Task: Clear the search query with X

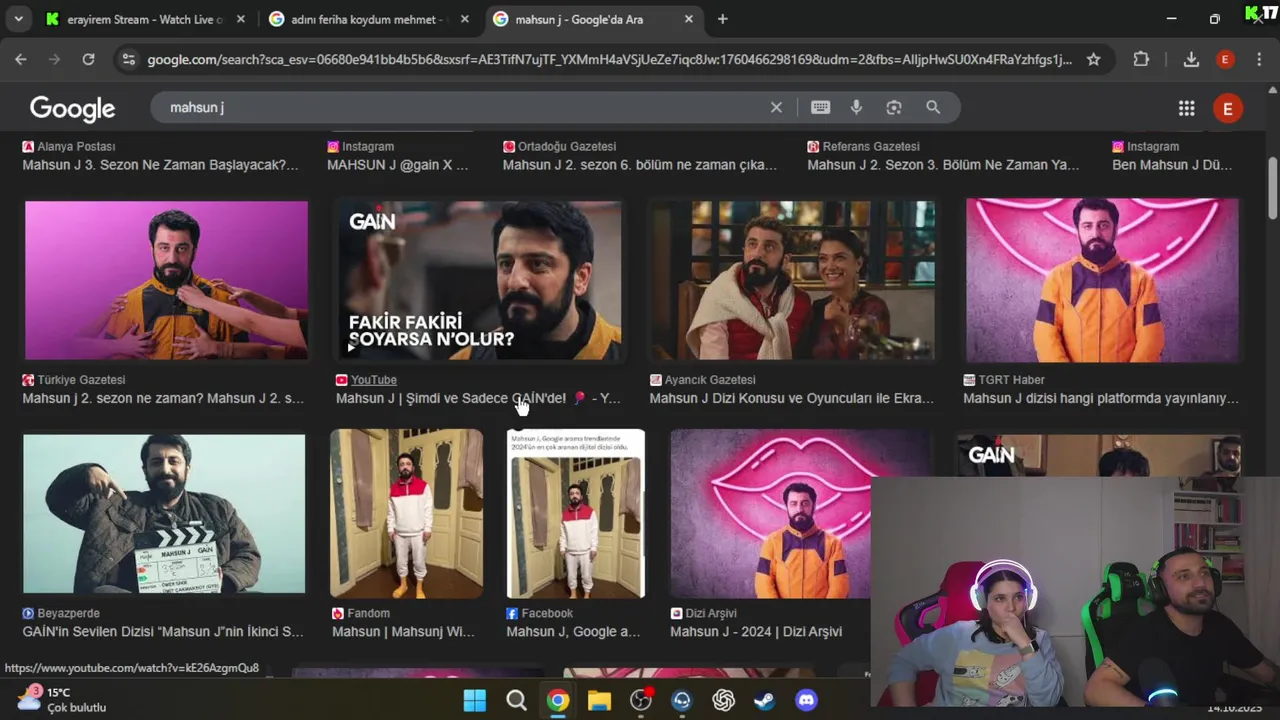Action: click(x=776, y=107)
